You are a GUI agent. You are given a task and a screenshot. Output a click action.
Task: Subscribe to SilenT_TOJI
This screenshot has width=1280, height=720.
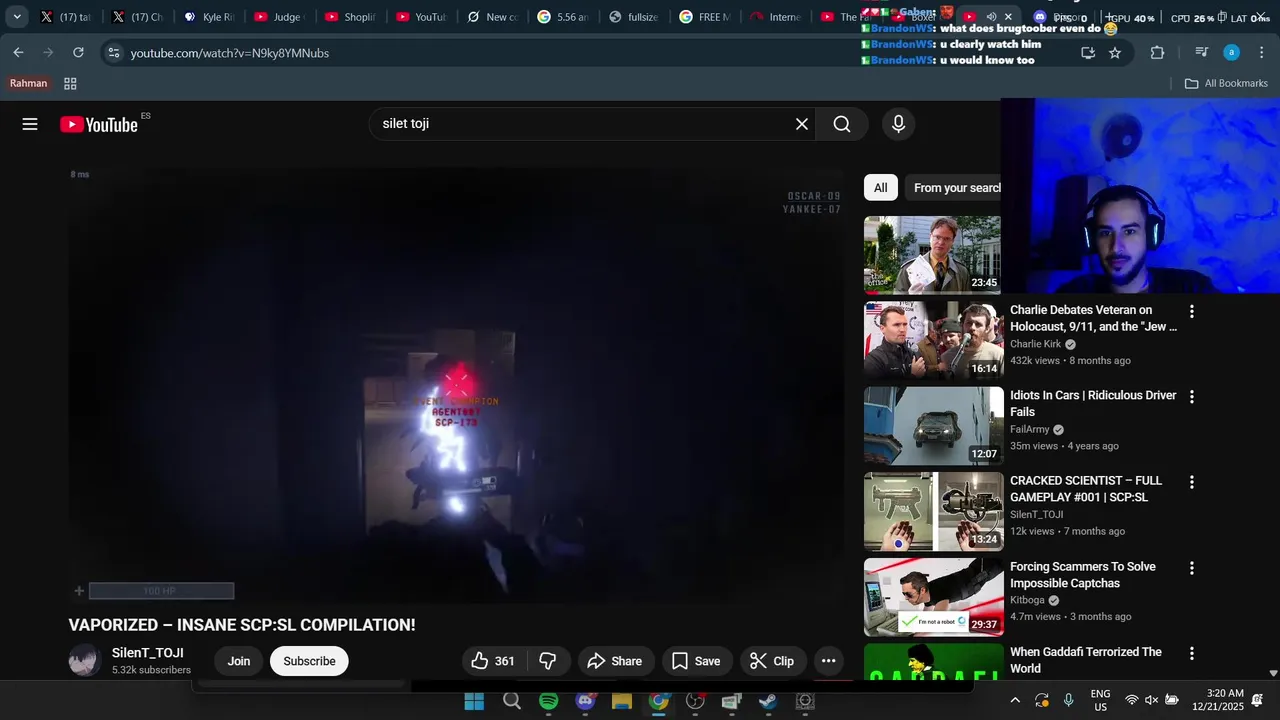point(309,661)
